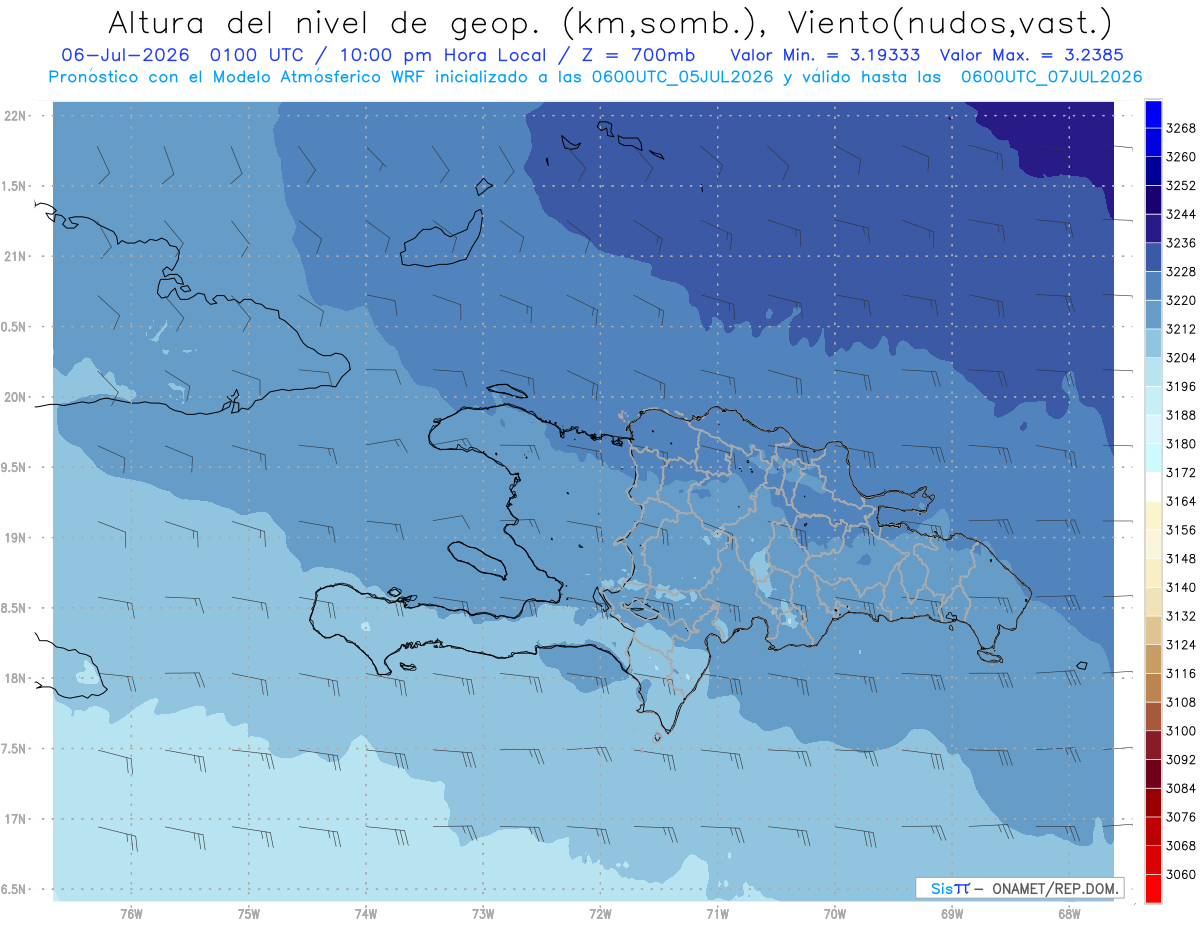
Task: Click the 76W longitude axis label
Action: [131, 914]
